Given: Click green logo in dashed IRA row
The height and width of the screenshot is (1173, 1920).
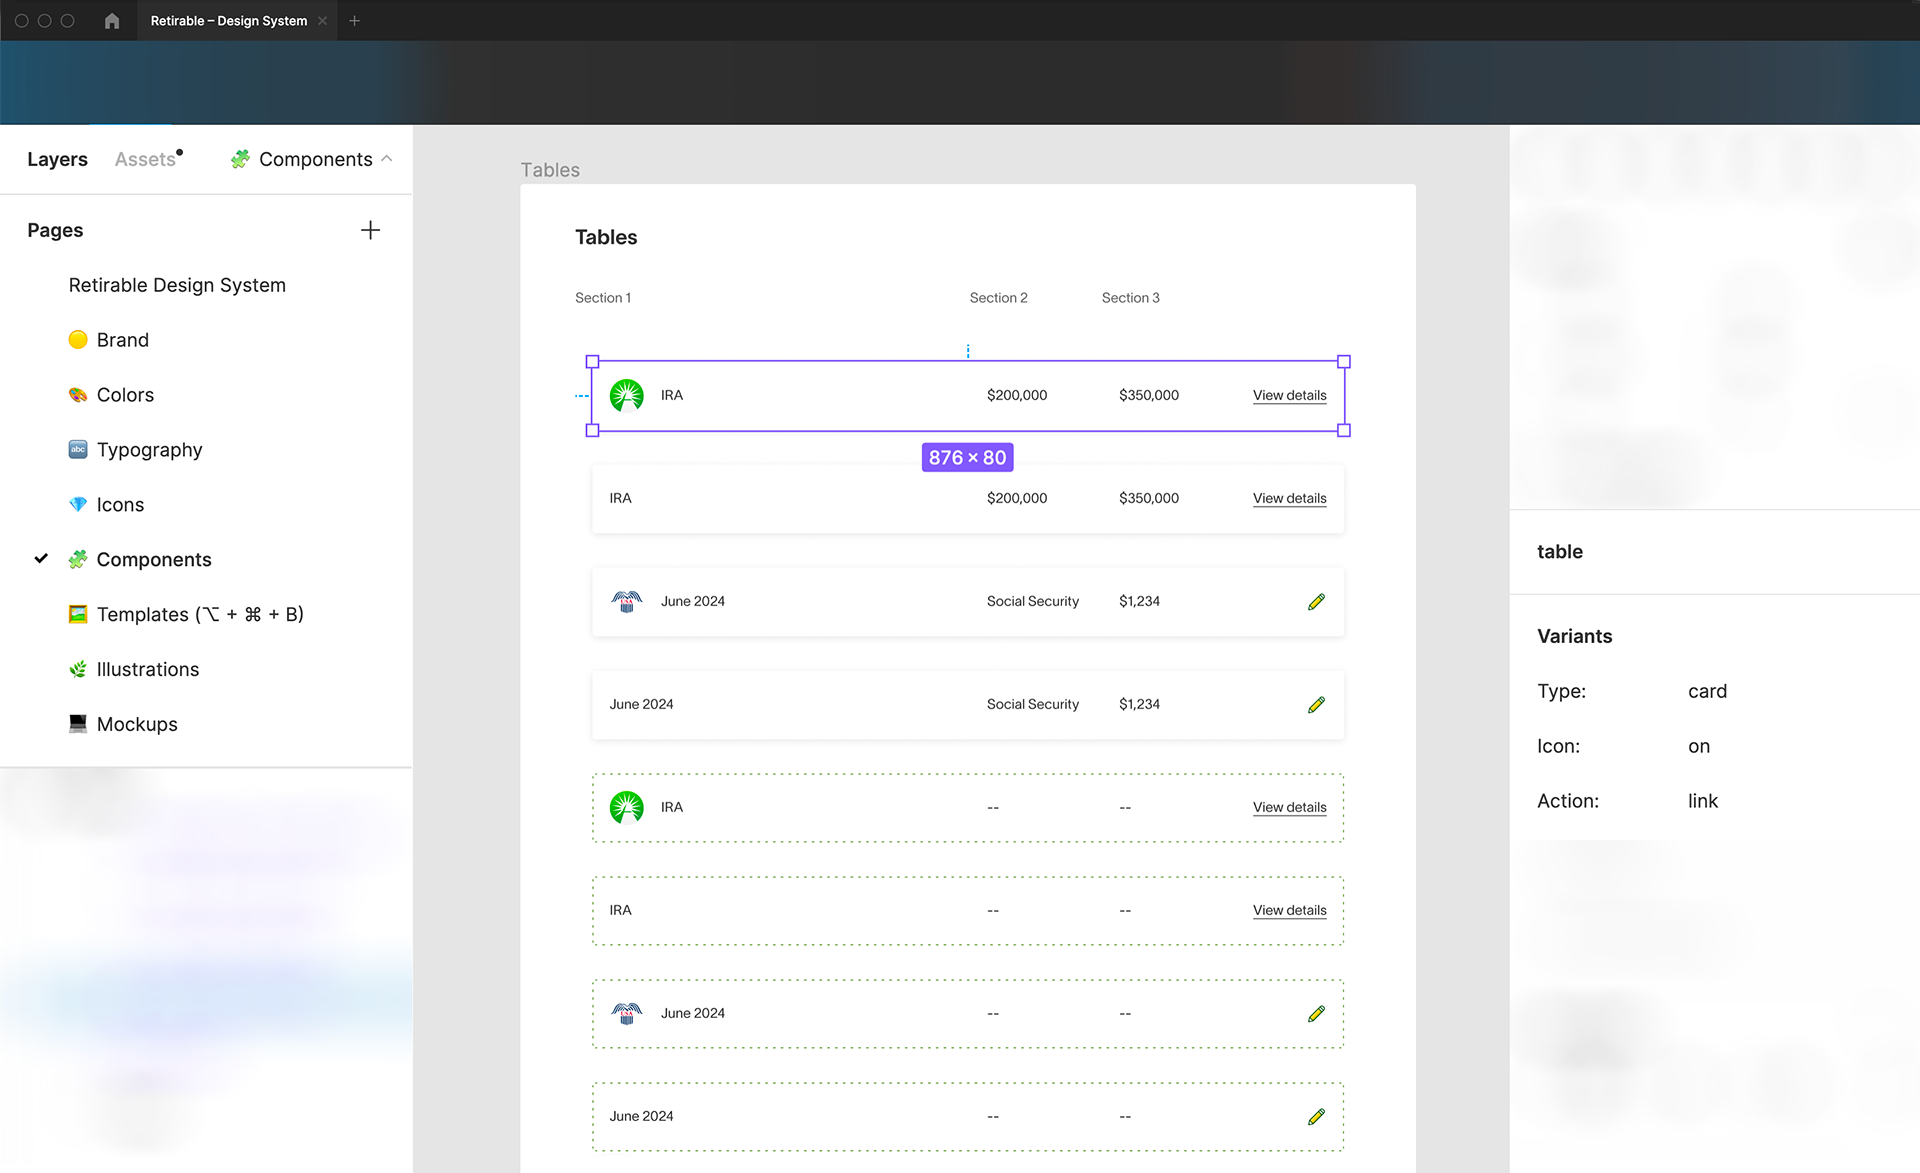Looking at the screenshot, I should coord(627,807).
